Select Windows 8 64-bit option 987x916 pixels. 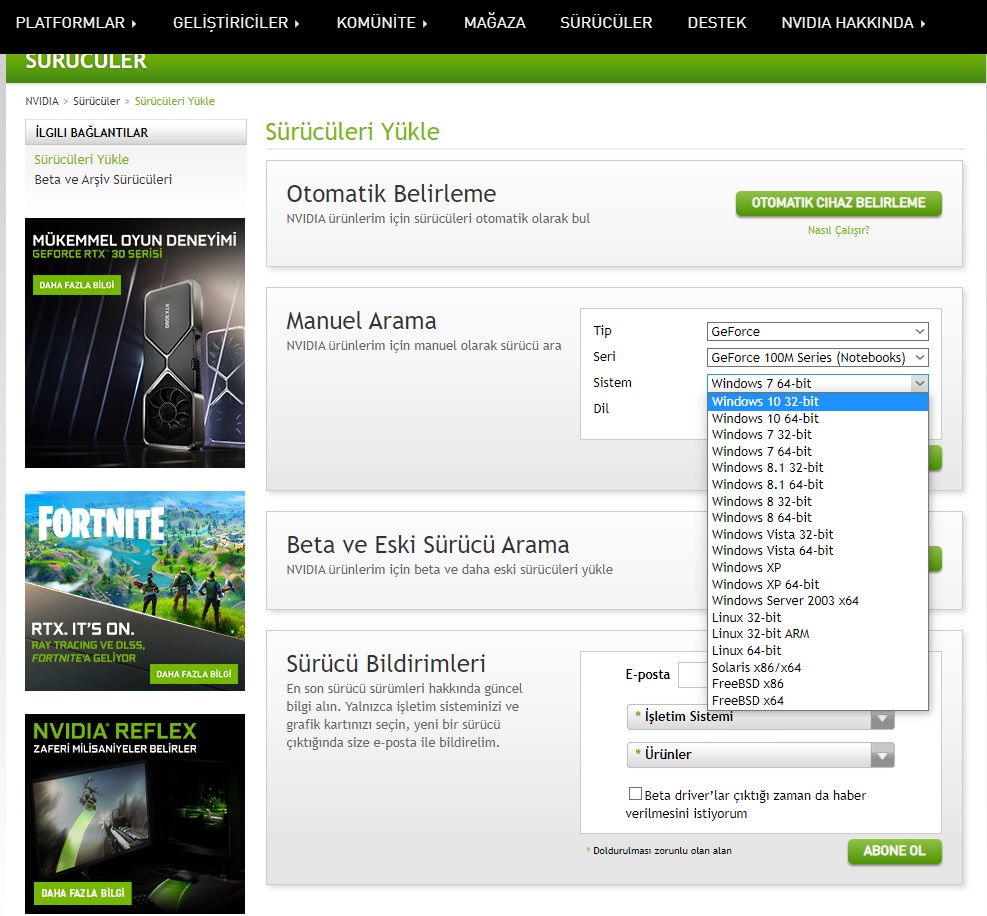pyautogui.click(x=818, y=517)
